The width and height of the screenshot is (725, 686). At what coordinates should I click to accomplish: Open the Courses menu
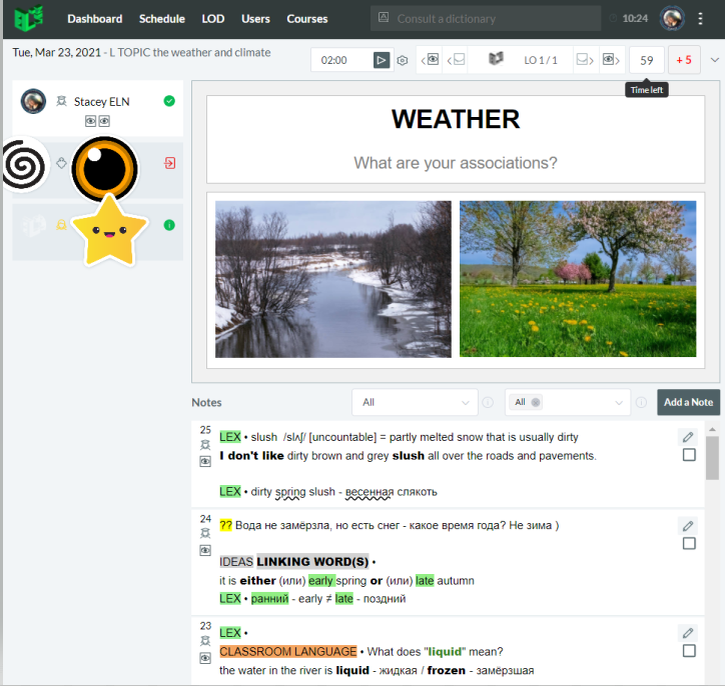[307, 19]
